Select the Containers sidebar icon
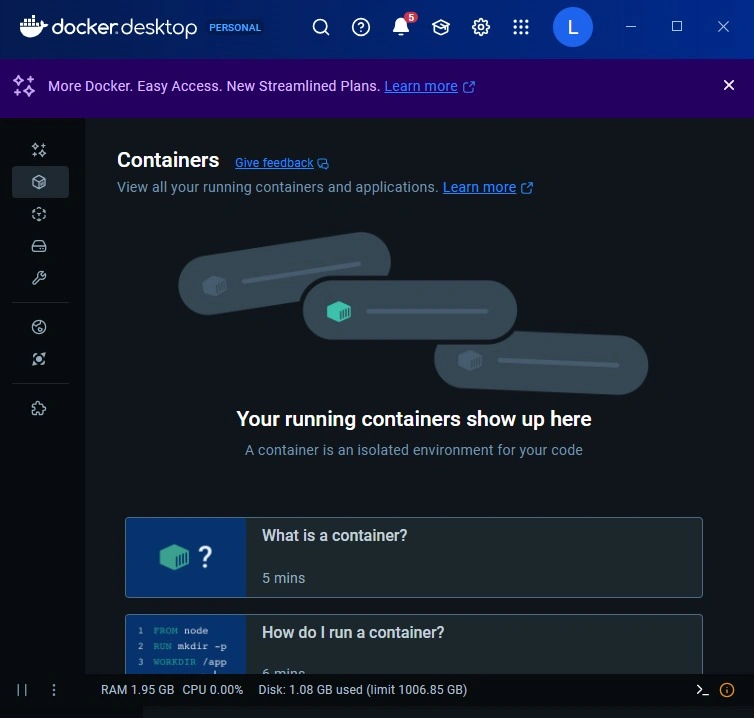 pyautogui.click(x=40, y=182)
